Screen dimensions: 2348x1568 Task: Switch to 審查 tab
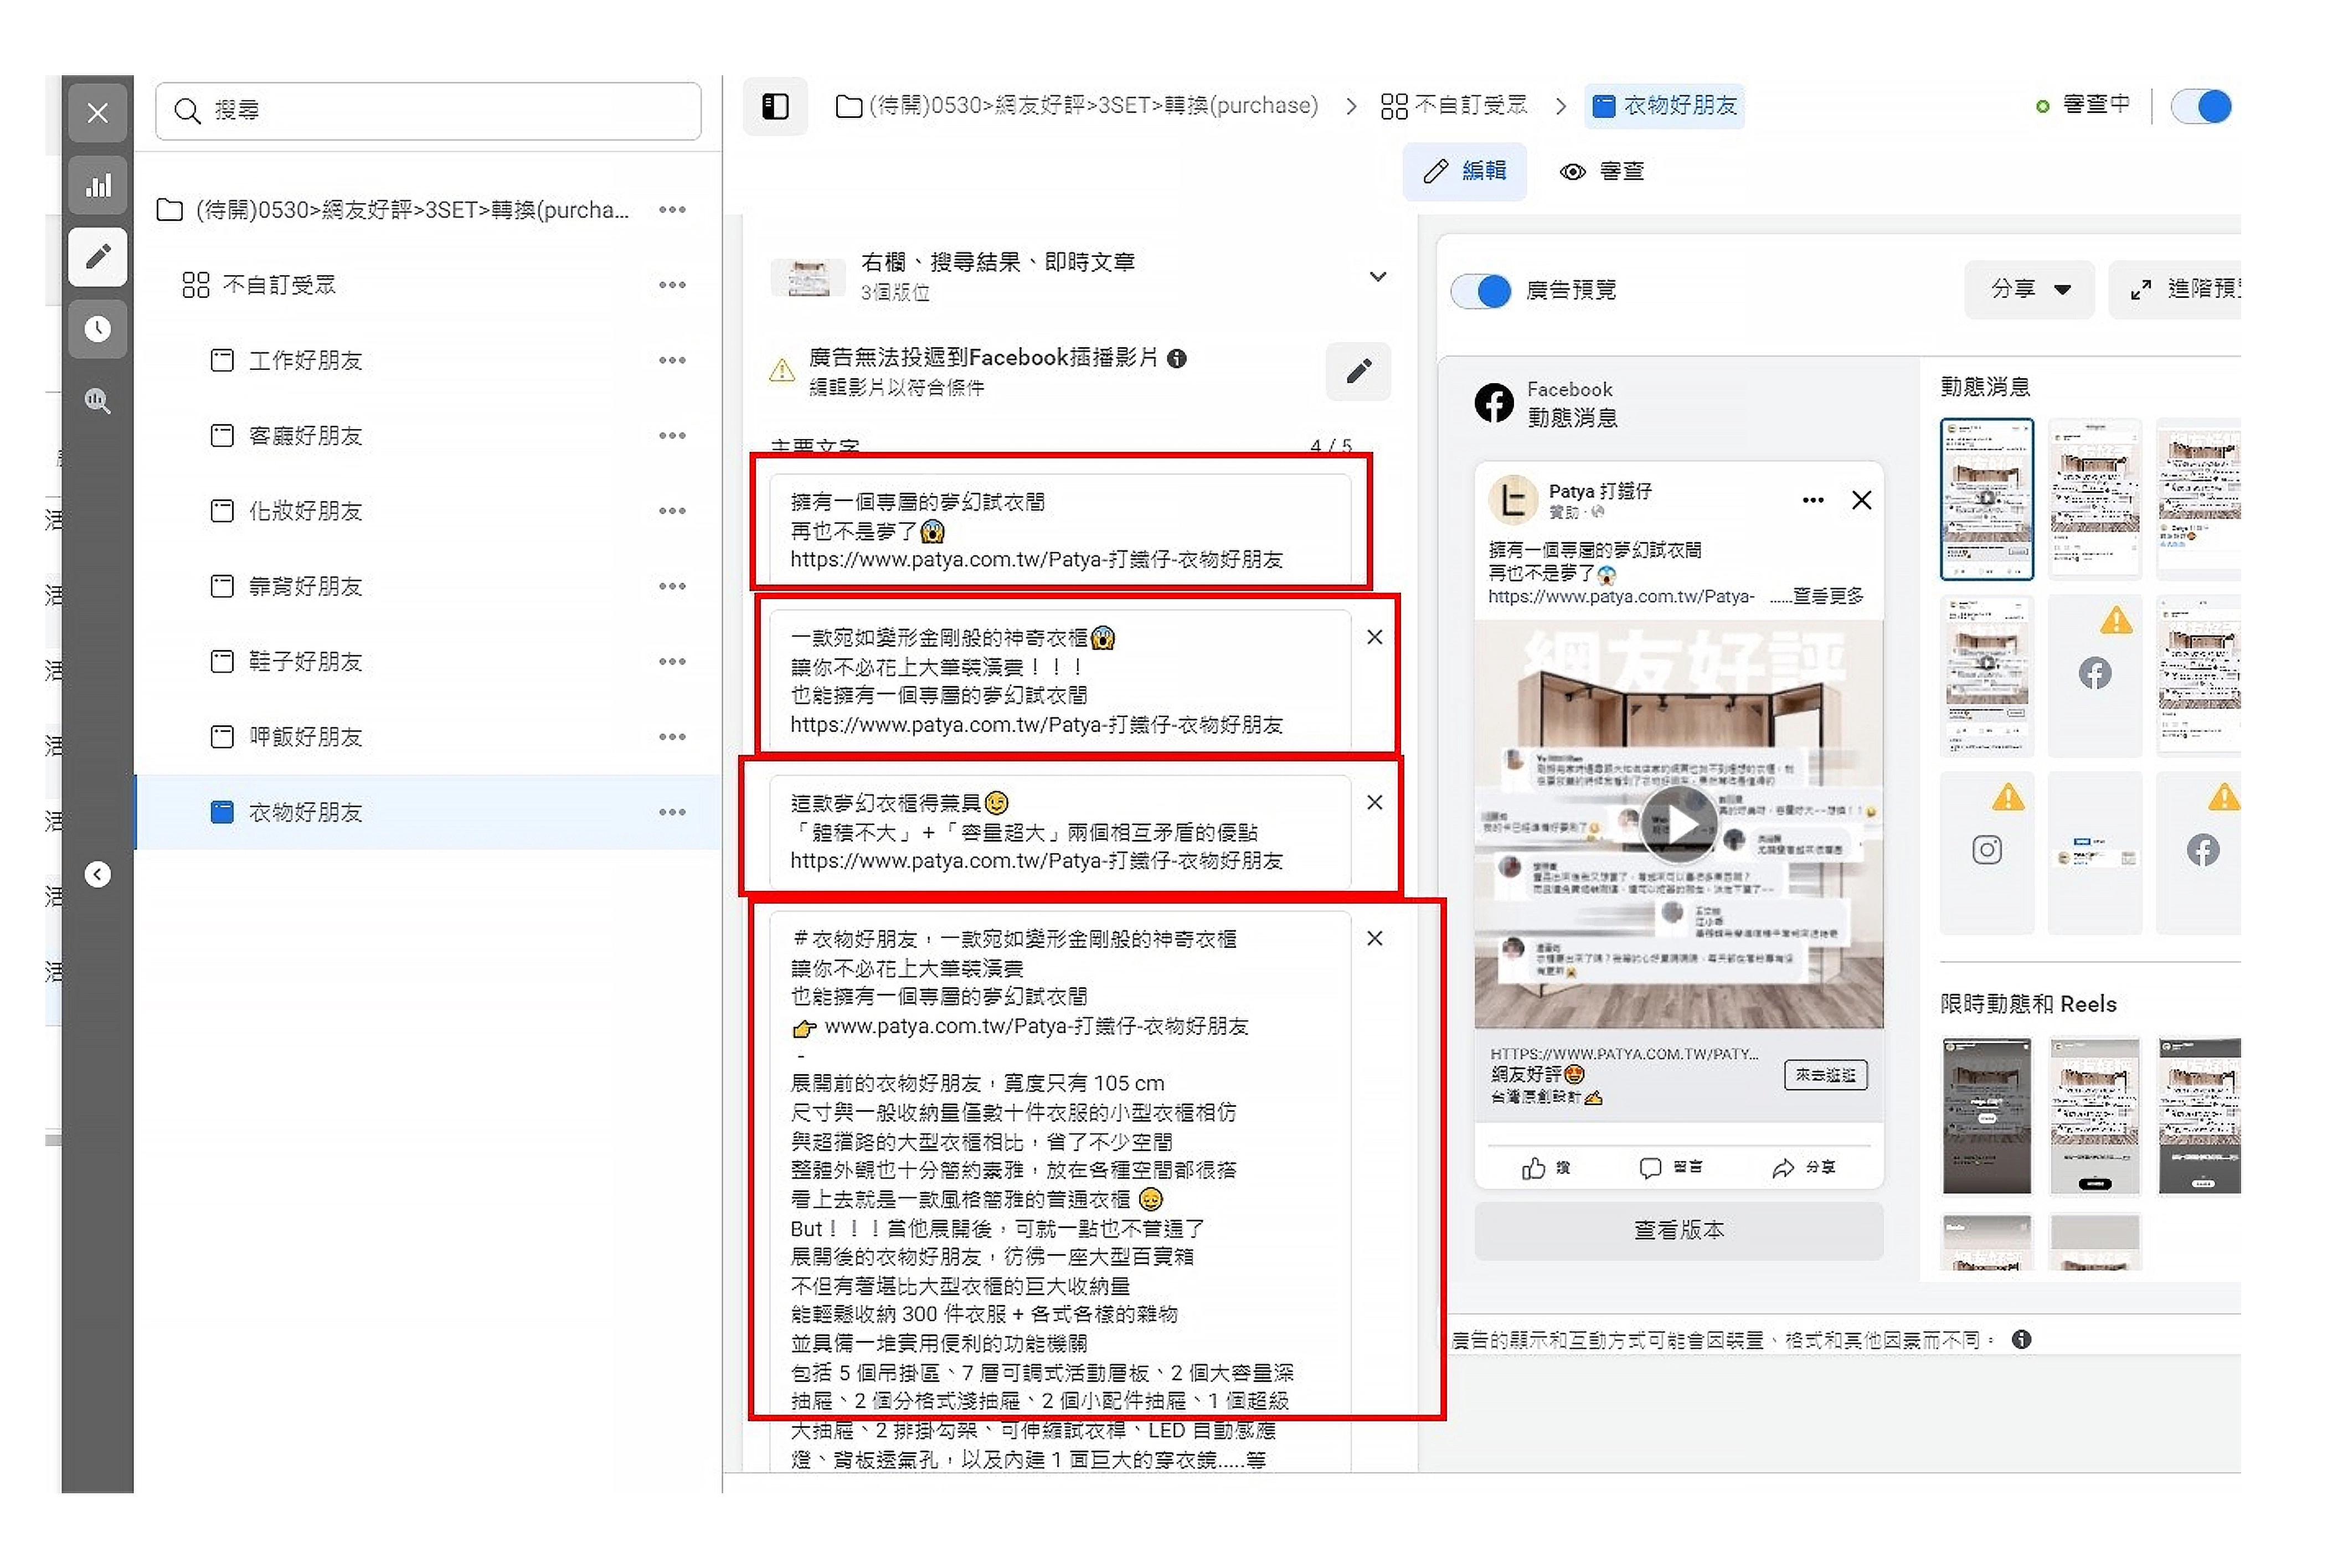(1602, 171)
